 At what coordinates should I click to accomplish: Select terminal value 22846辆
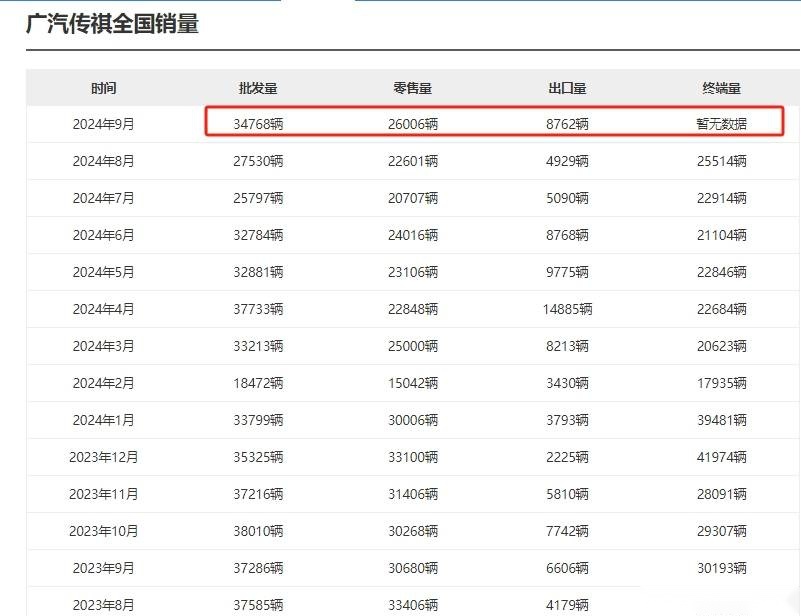pyautogui.click(x=722, y=272)
